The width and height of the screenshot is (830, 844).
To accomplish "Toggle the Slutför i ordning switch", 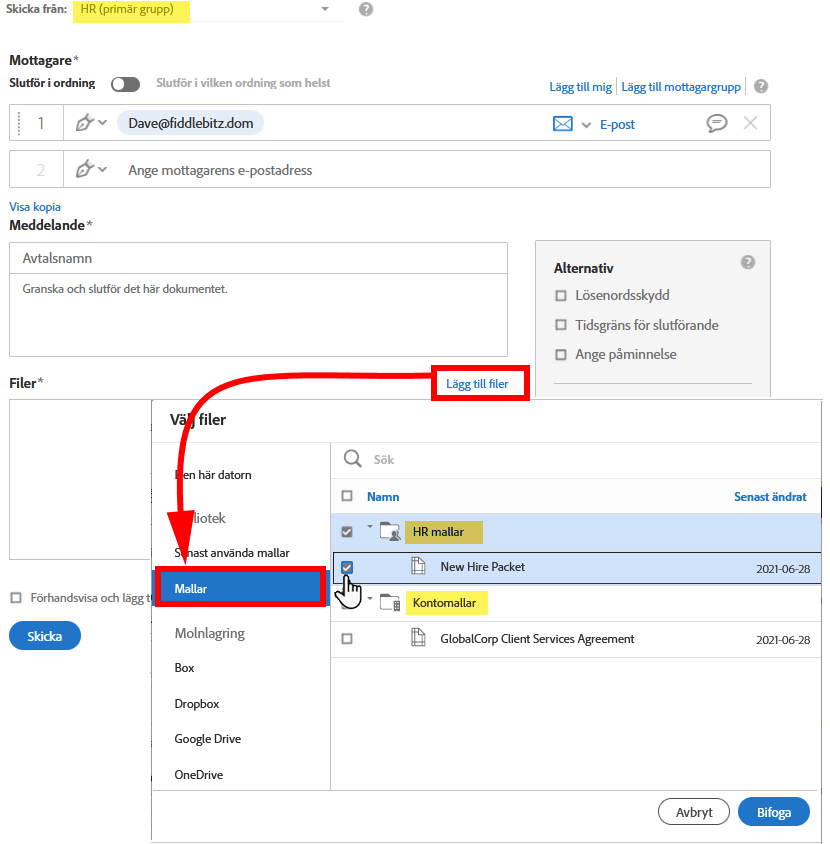I will click(125, 84).
